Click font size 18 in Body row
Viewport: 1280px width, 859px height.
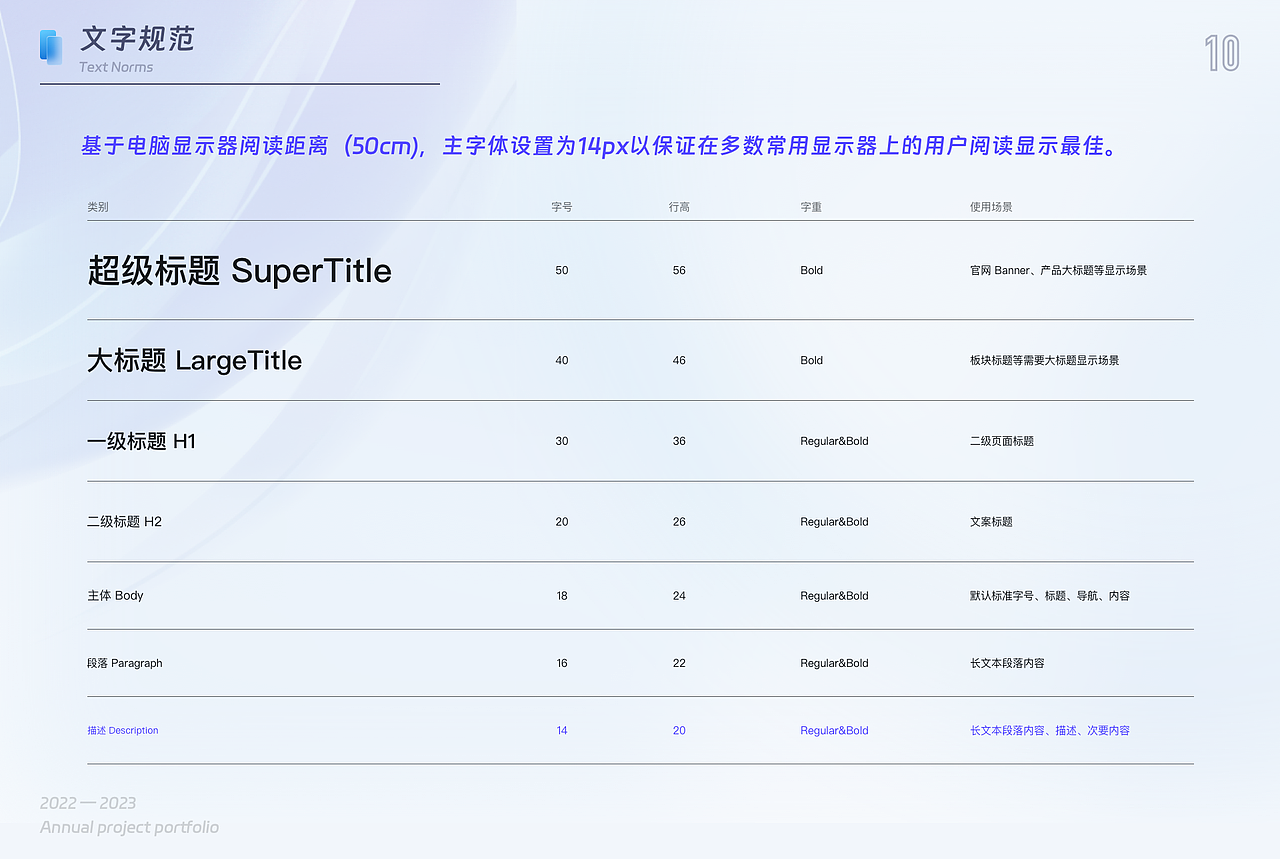point(562,596)
